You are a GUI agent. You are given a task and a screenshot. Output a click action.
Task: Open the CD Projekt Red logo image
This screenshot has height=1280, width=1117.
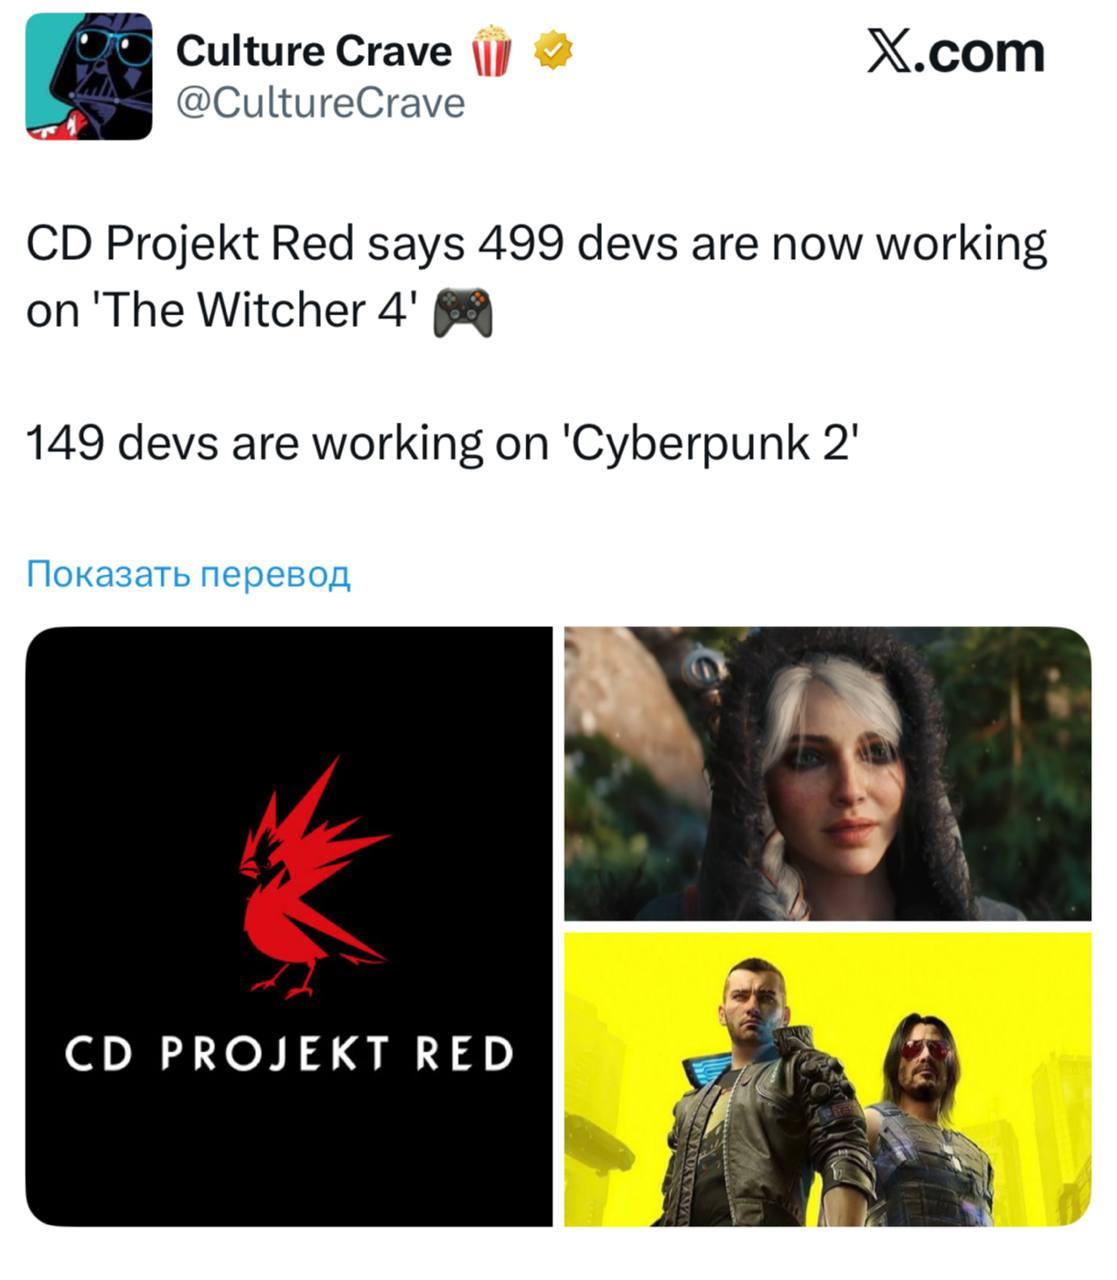[289, 926]
